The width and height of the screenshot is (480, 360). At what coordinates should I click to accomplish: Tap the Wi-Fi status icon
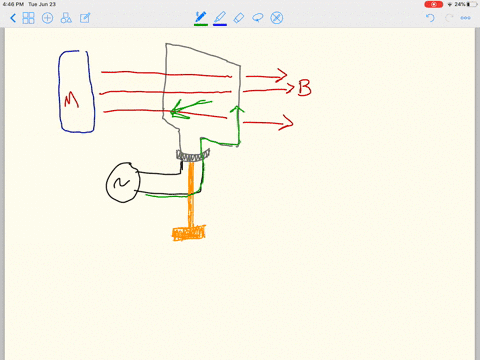450,4
